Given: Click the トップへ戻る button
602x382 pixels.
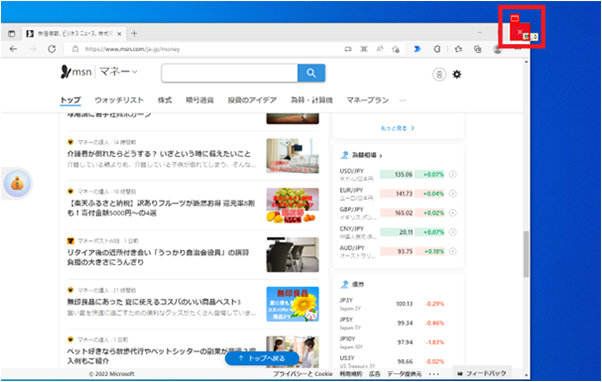Looking at the screenshot, I should pyautogui.click(x=262, y=359).
